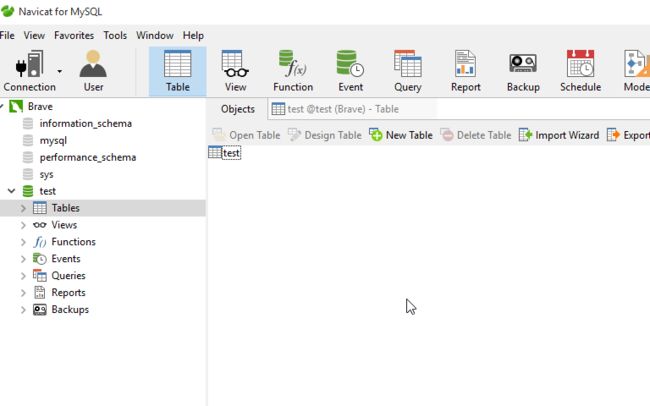Screen dimensions: 650x406
Task: Collapse the test database node
Action: [x=12, y=191]
